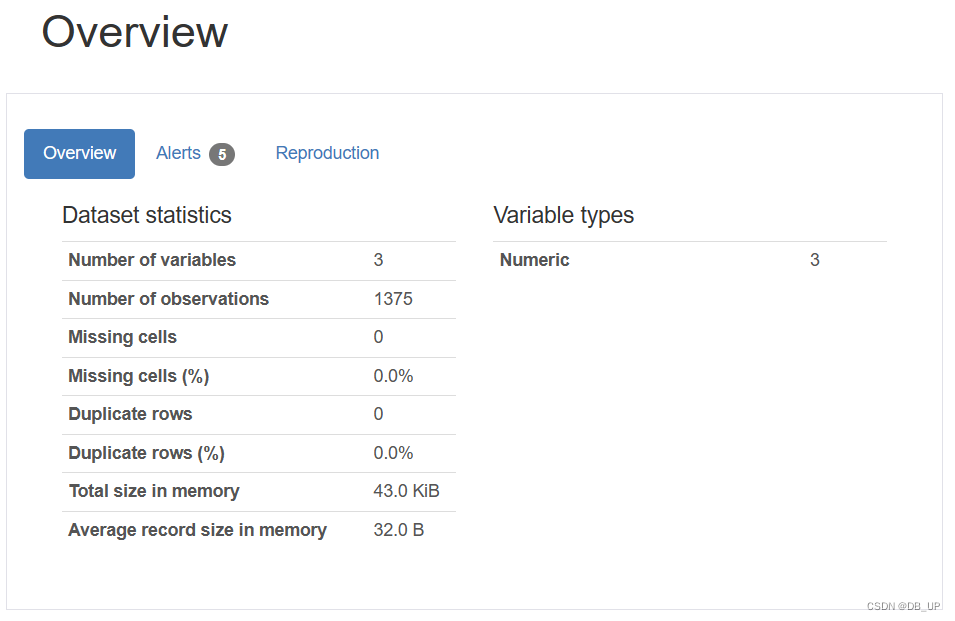Select the Variable types heading
Image resolution: width=955 pixels, height=621 pixels.
pos(564,215)
